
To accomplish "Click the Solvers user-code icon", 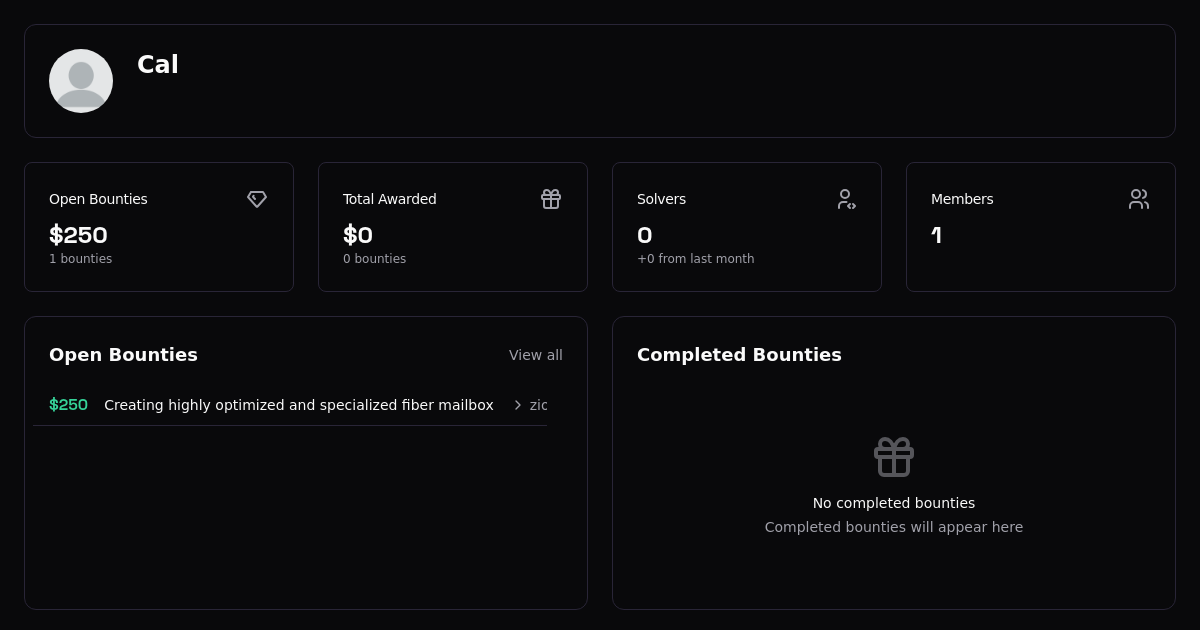I will 846,199.
